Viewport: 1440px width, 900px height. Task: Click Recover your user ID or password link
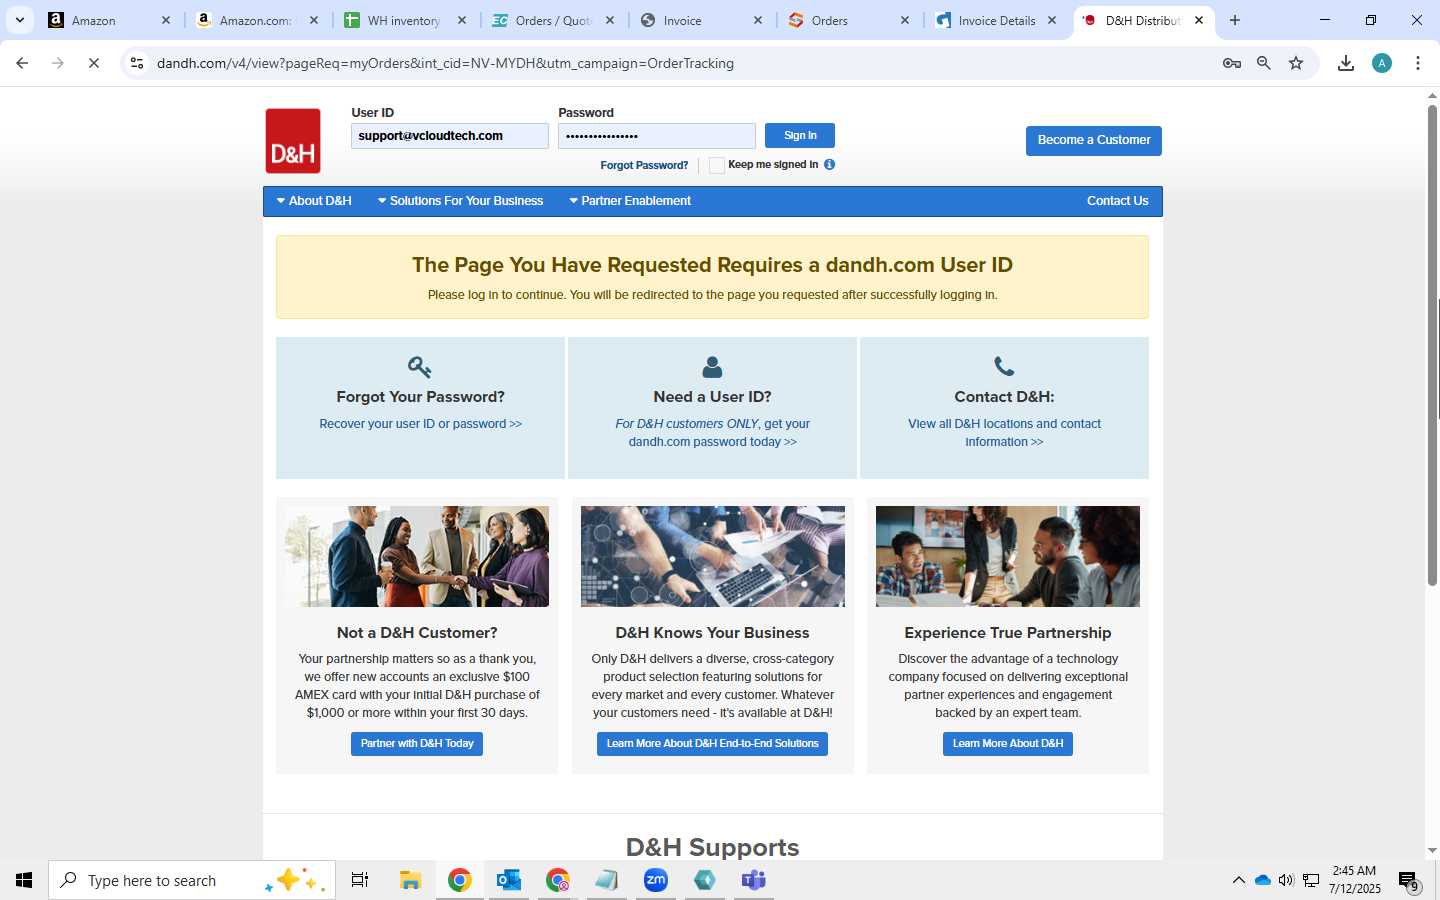(x=420, y=424)
